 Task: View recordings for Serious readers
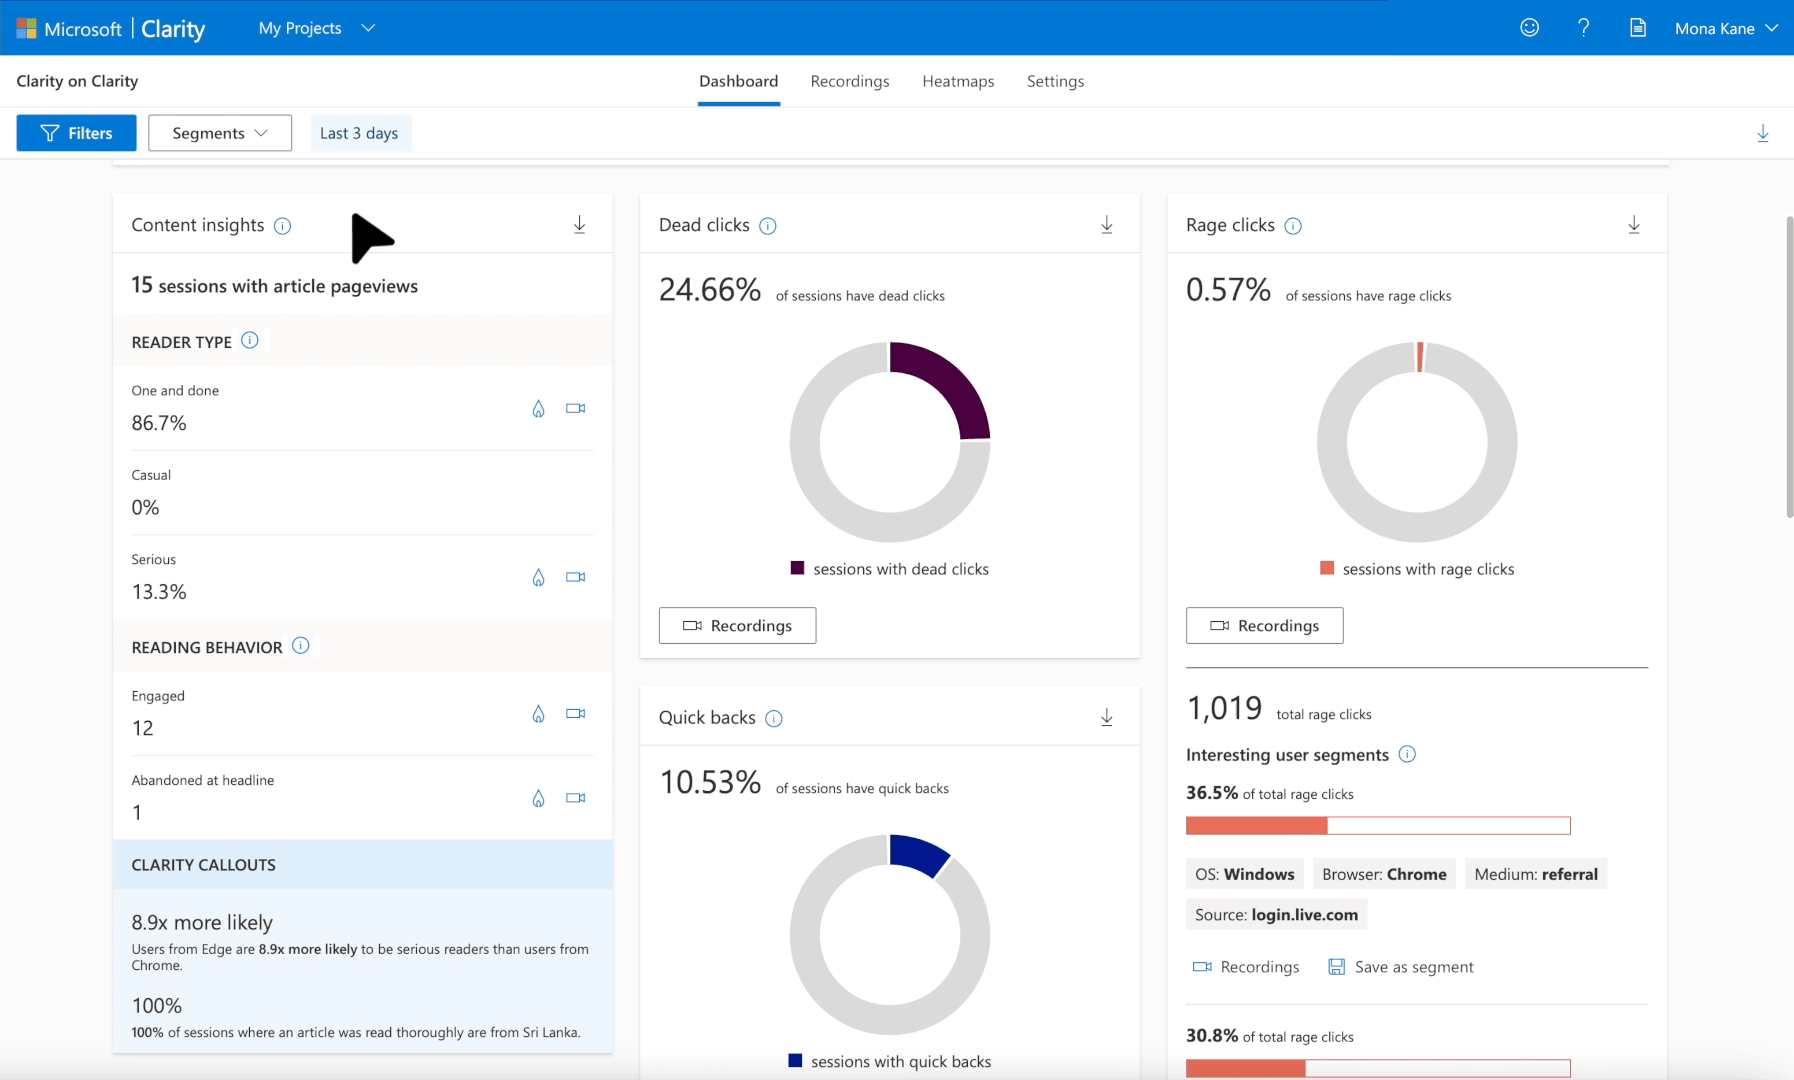[575, 577]
